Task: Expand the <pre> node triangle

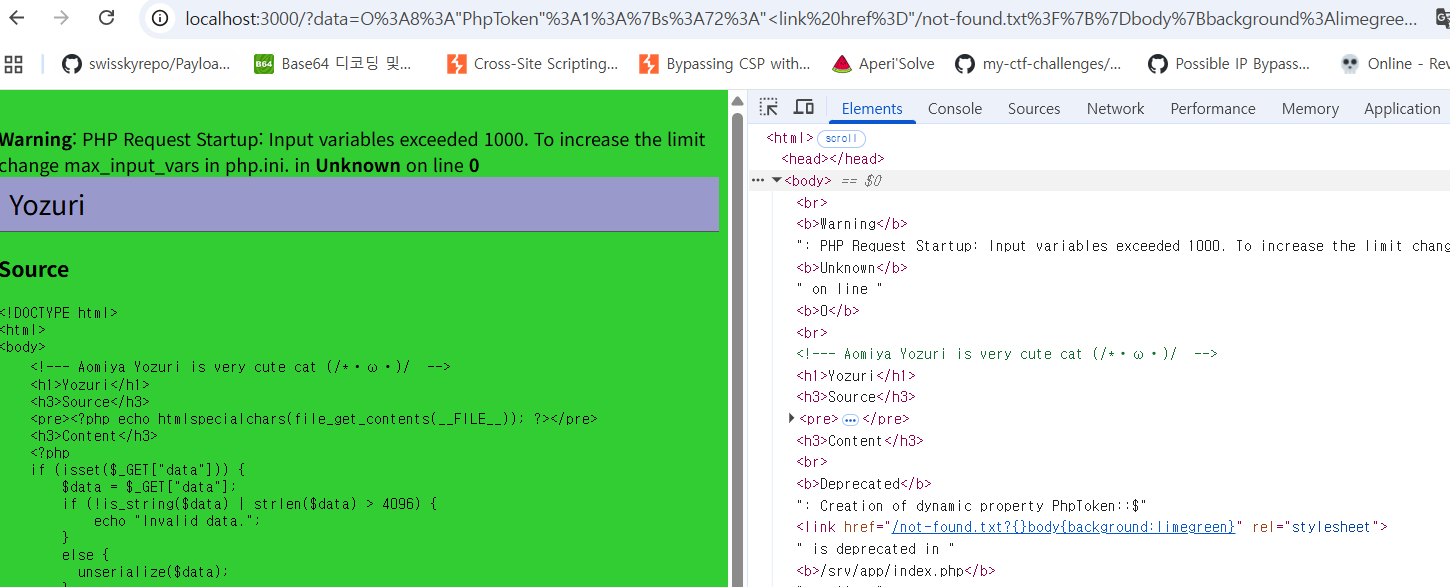Action: click(x=792, y=418)
